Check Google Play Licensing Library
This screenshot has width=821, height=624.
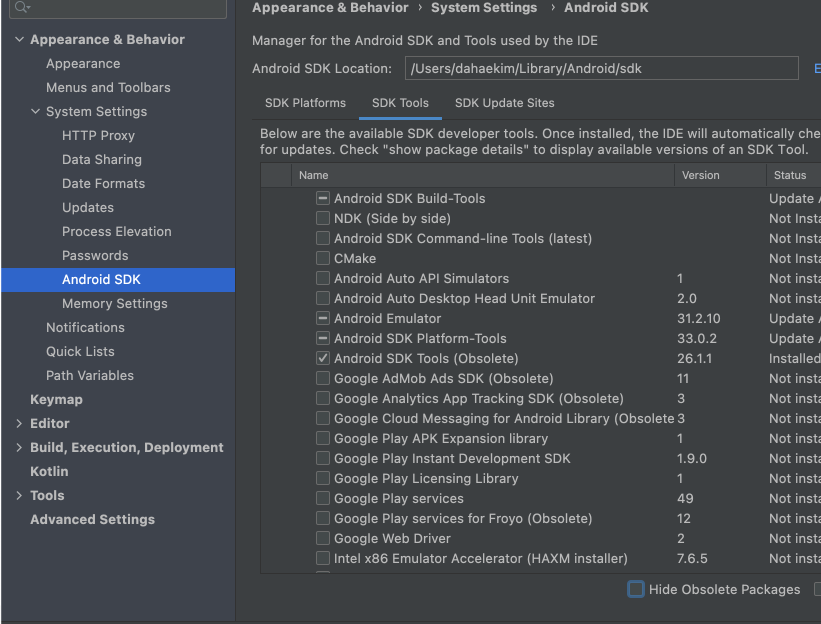point(323,478)
